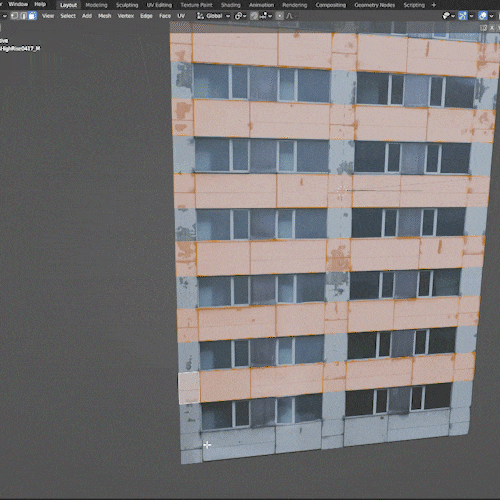Click the viewport object visibility icon
500x500 pixels.
[x=446, y=16]
